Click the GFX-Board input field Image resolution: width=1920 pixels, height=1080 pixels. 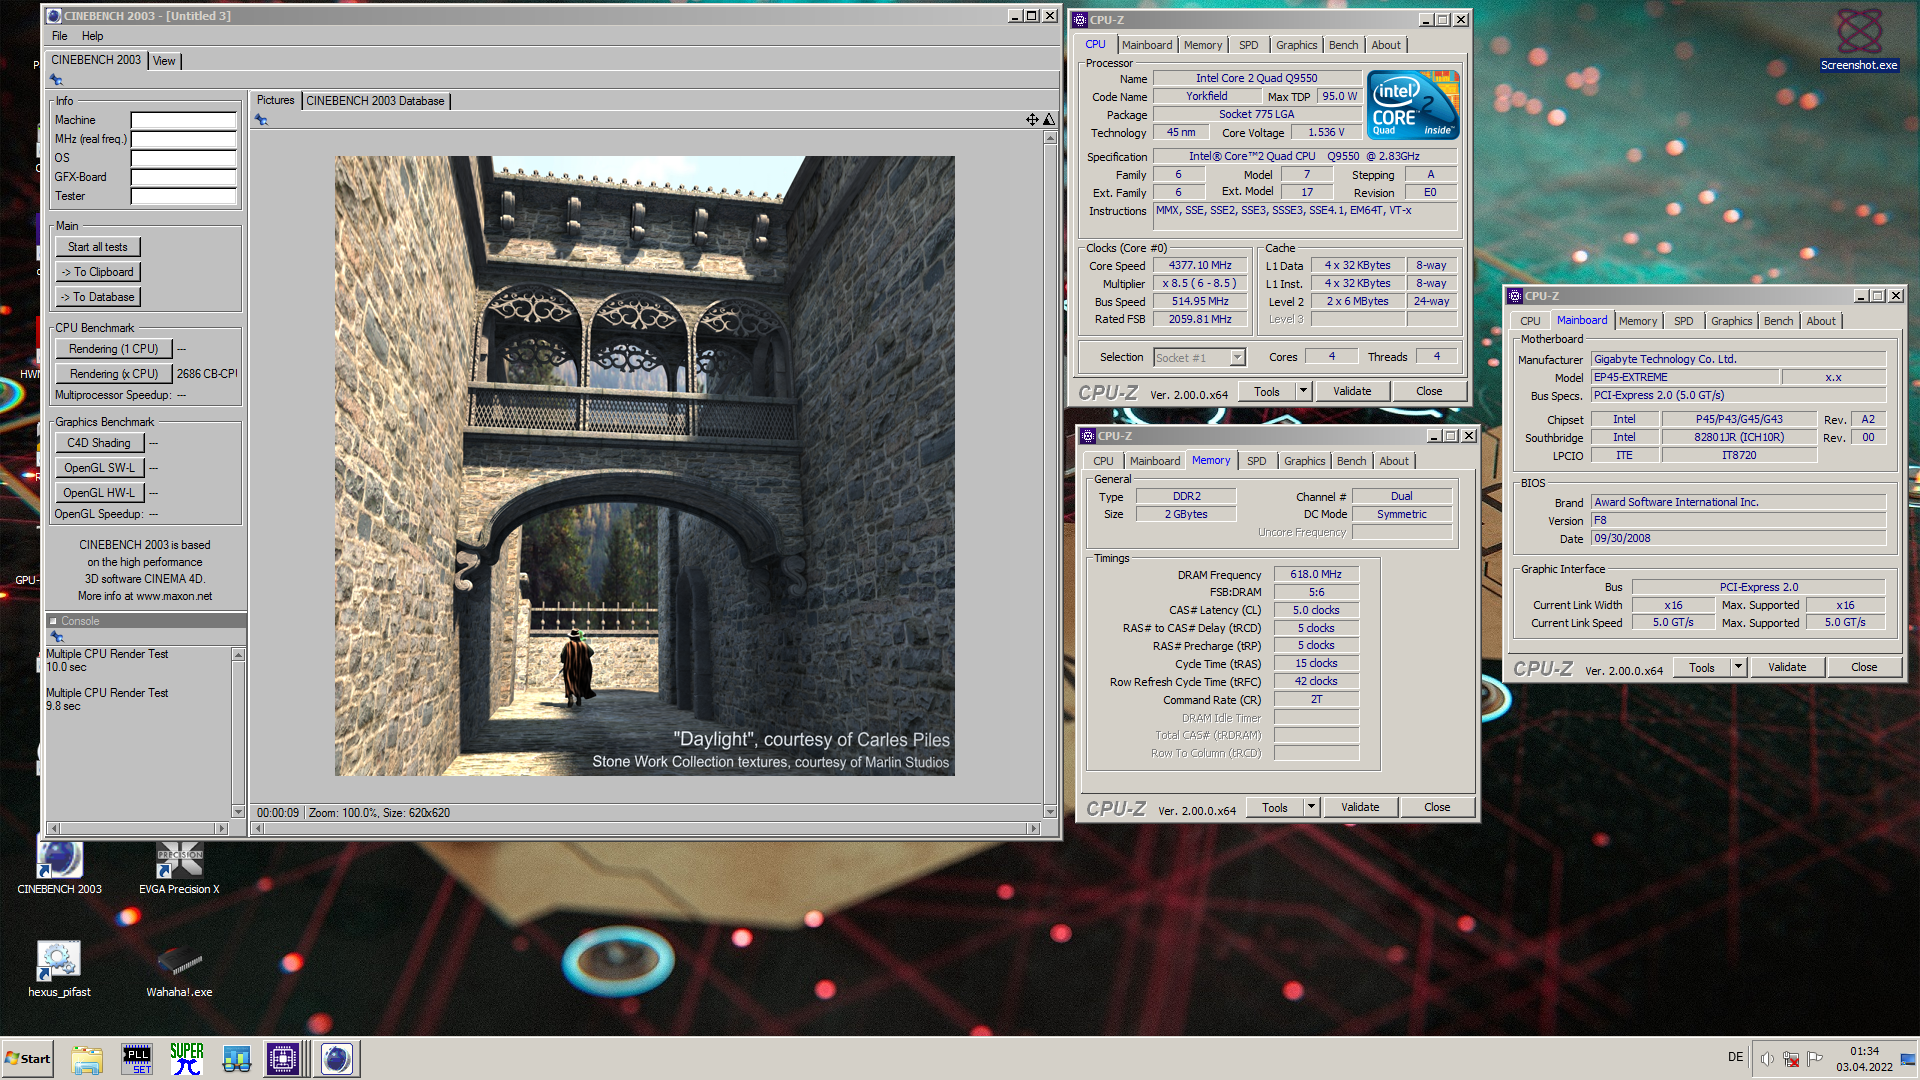(x=184, y=177)
